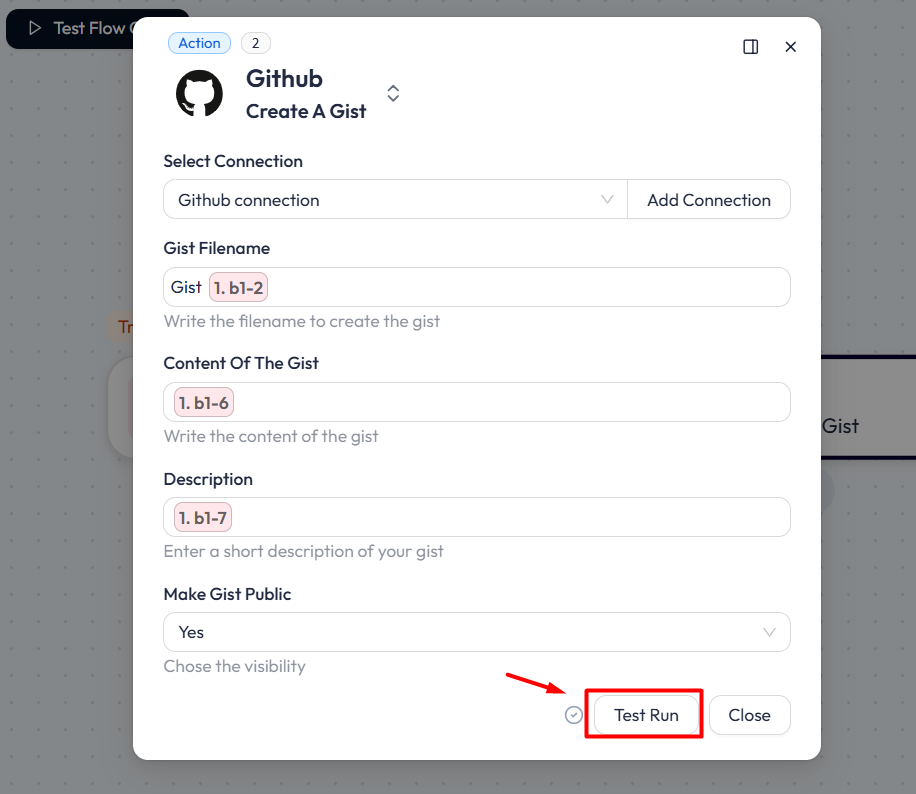Image resolution: width=916 pixels, height=794 pixels.
Task: Open the Make Gist Public dropdown showing Yes
Action: [x=476, y=632]
